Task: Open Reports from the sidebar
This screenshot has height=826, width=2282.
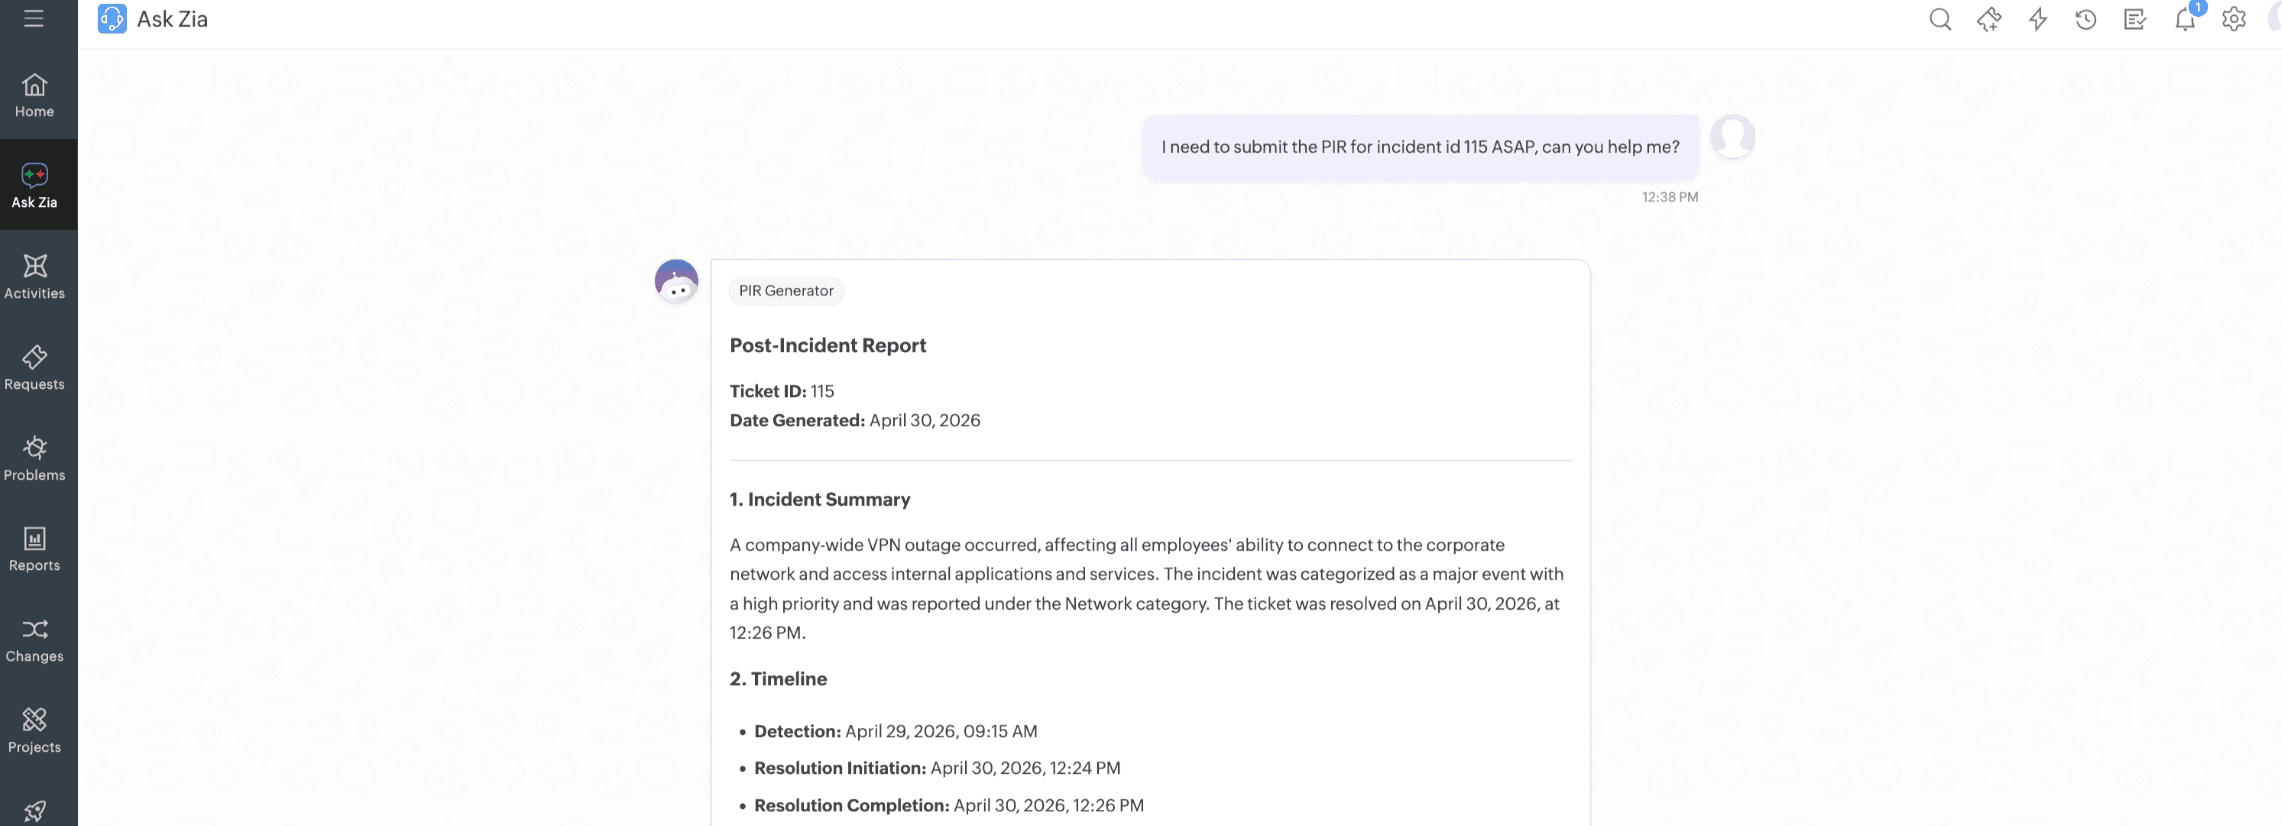Action: 34,549
